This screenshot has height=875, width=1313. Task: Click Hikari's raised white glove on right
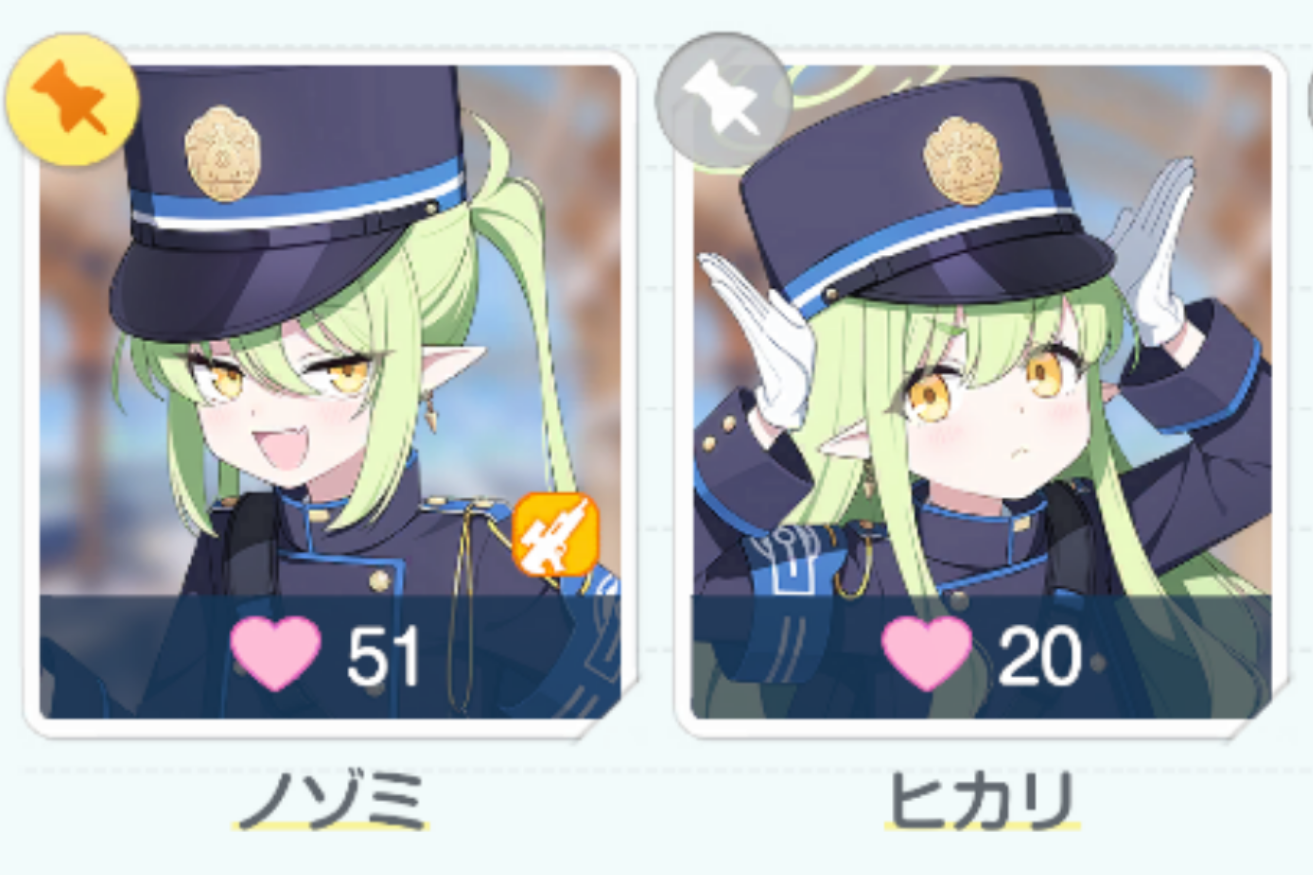click(1155, 253)
